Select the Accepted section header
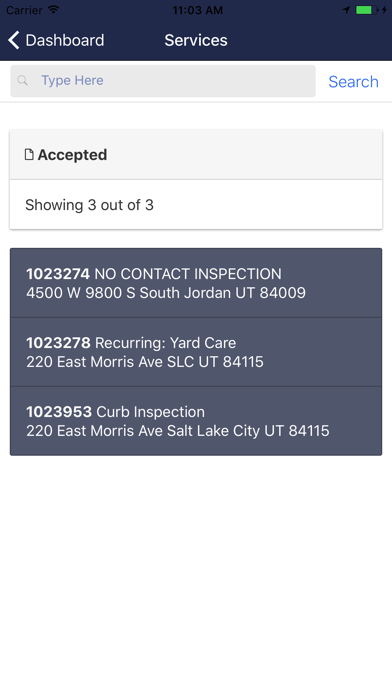This screenshot has height=696, width=392. [196, 155]
